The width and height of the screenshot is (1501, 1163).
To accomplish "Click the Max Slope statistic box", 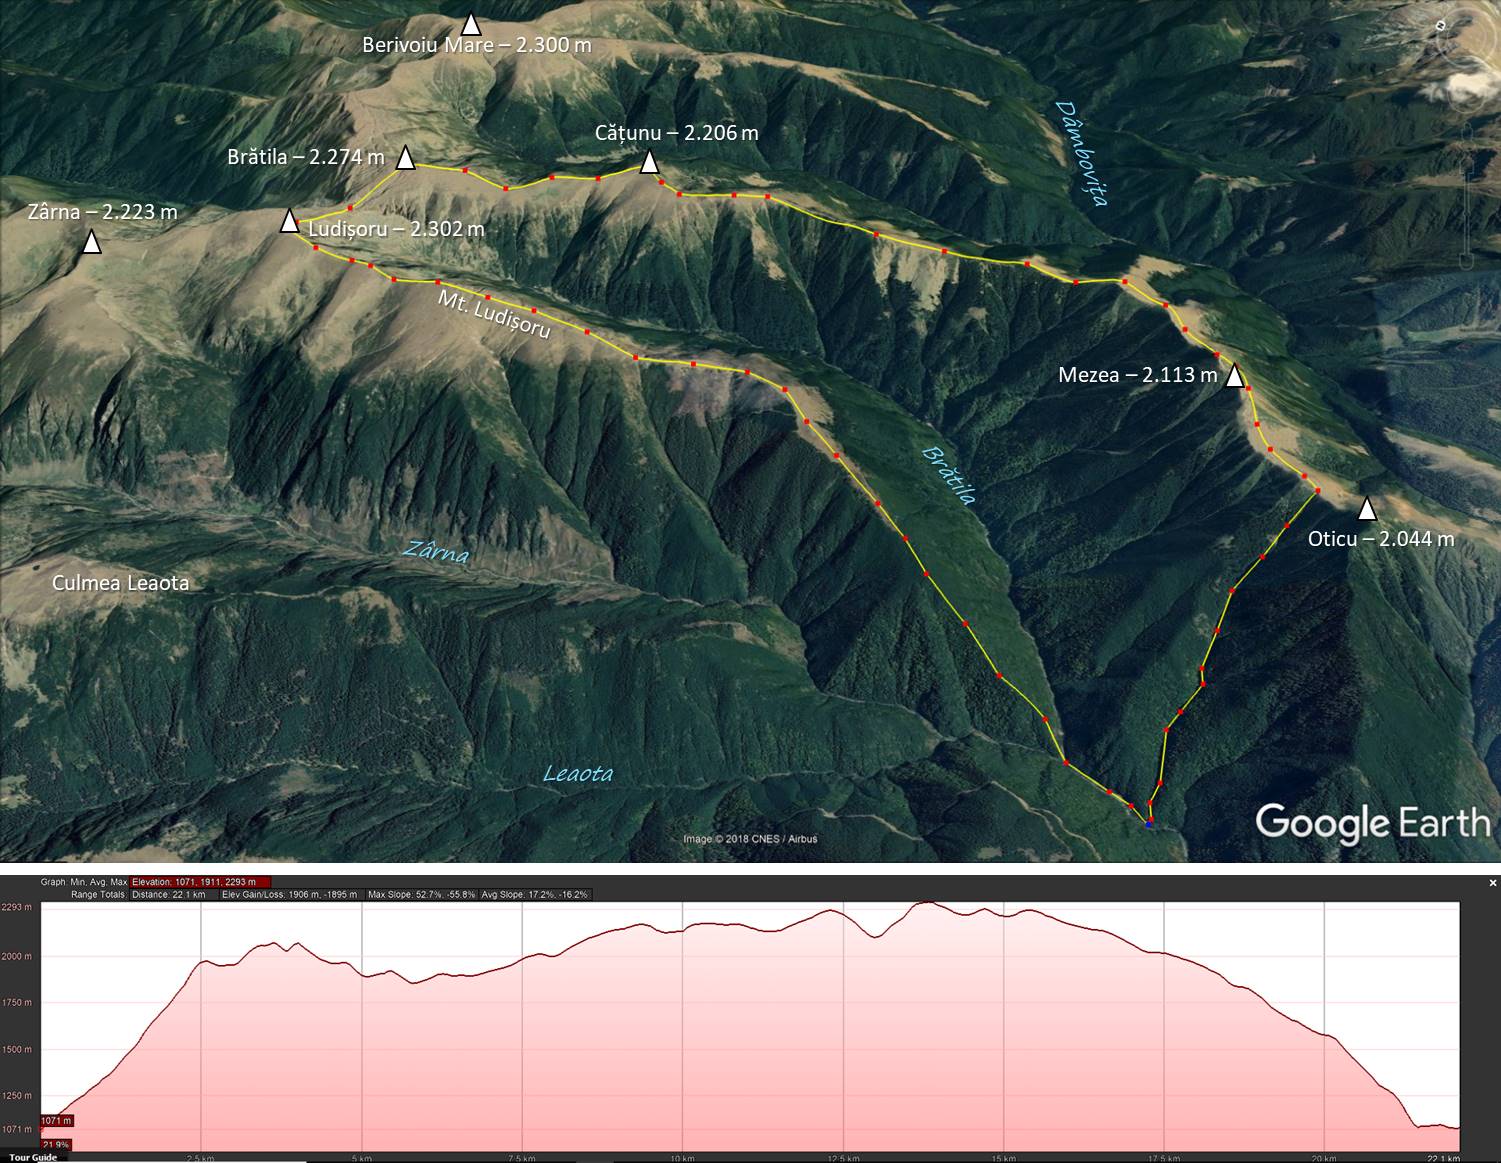I will click(421, 894).
